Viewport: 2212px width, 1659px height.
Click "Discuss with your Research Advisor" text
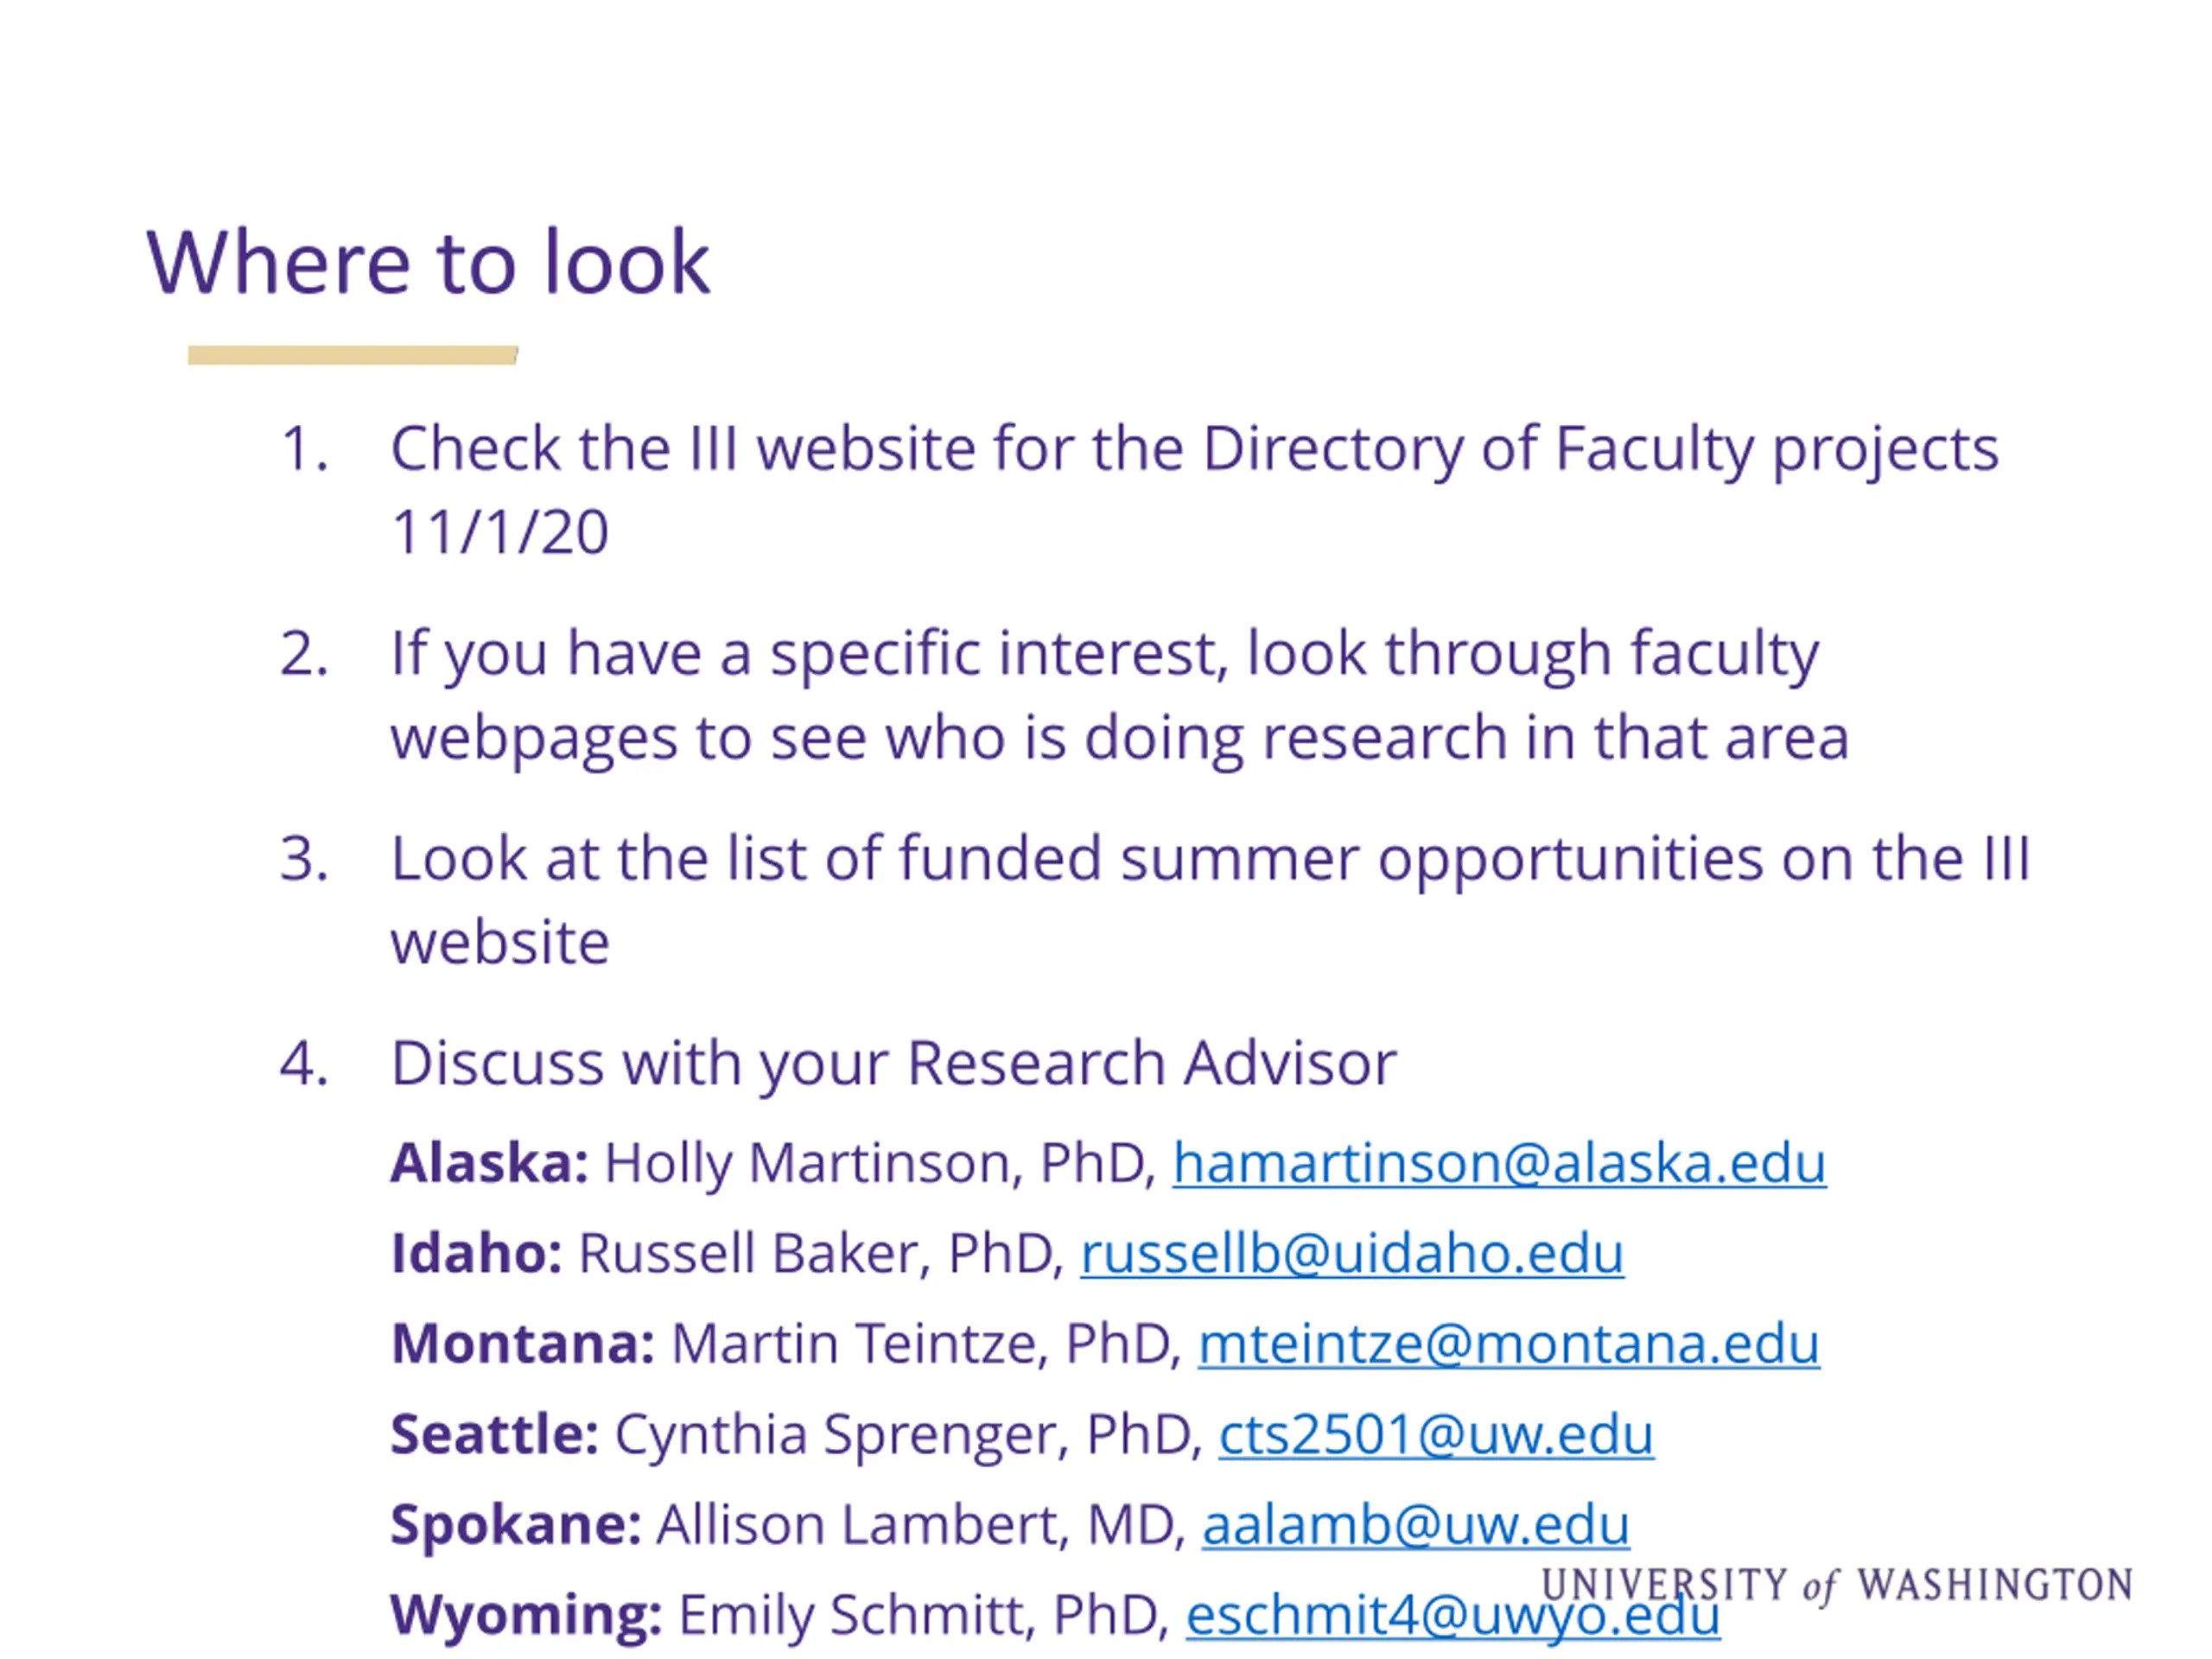[x=893, y=1063]
